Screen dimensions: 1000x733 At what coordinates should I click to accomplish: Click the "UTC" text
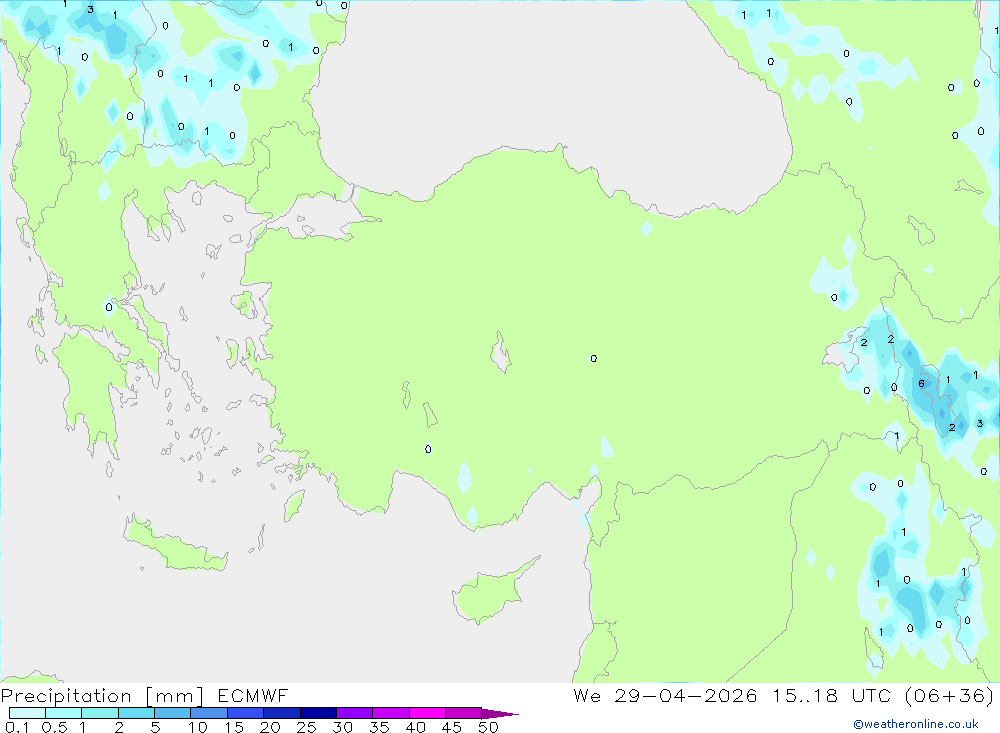coord(871,695)
